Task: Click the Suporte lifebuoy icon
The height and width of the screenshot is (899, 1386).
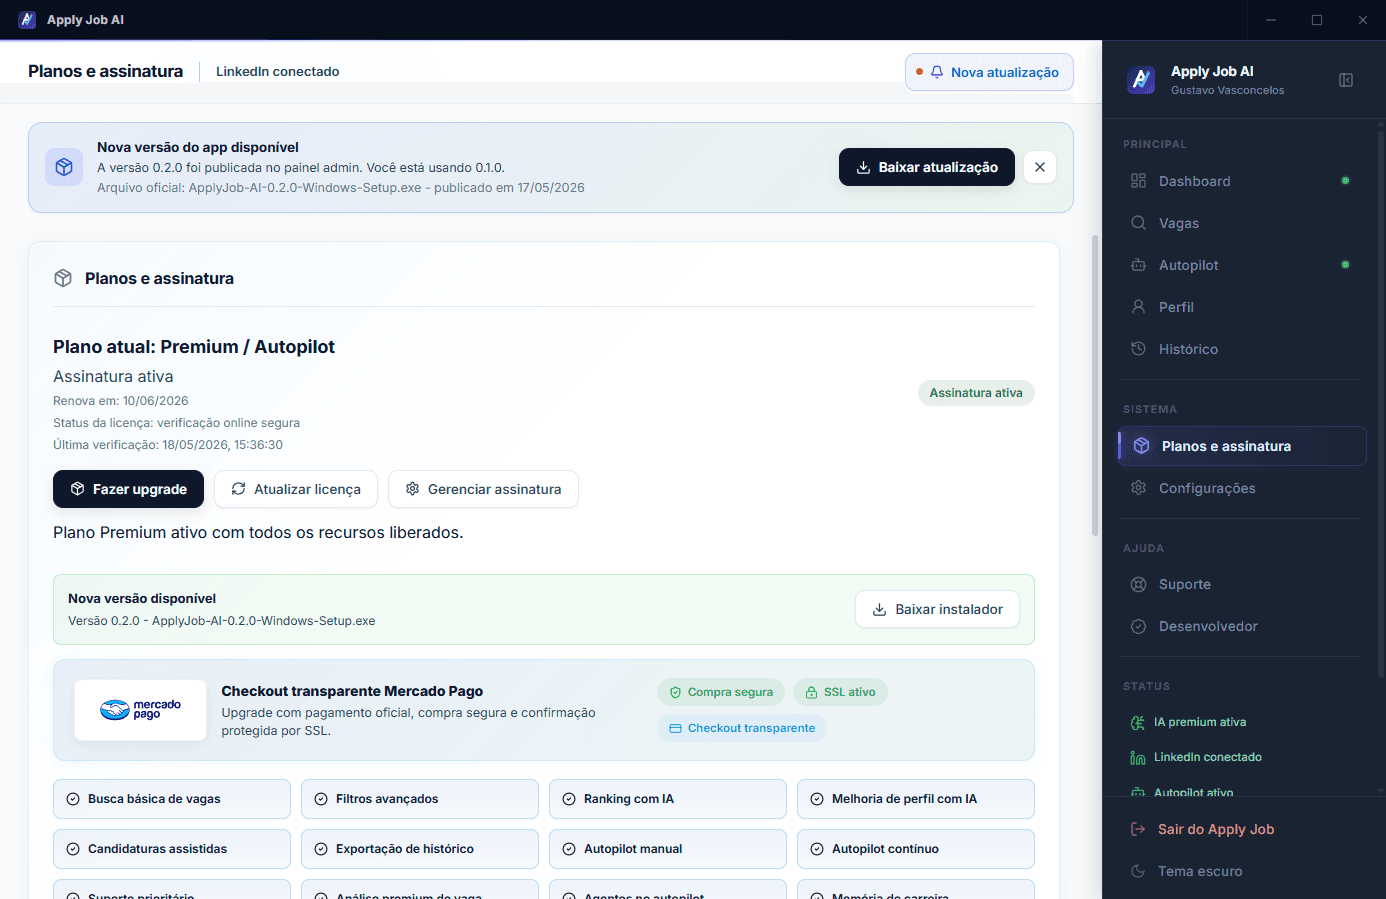Action: coord(1138,584)
